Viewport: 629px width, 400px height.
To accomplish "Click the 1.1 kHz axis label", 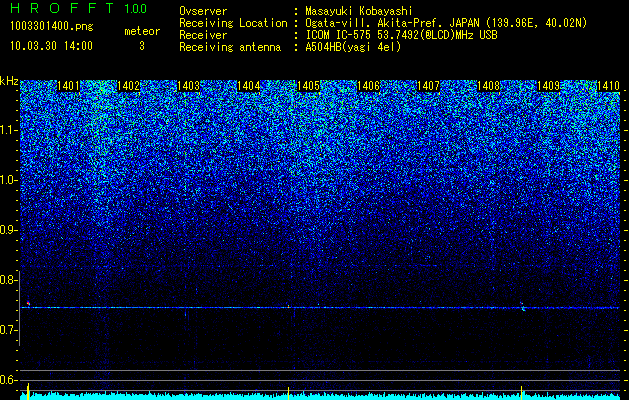I will pyautogui.click(x=9, y=130).
